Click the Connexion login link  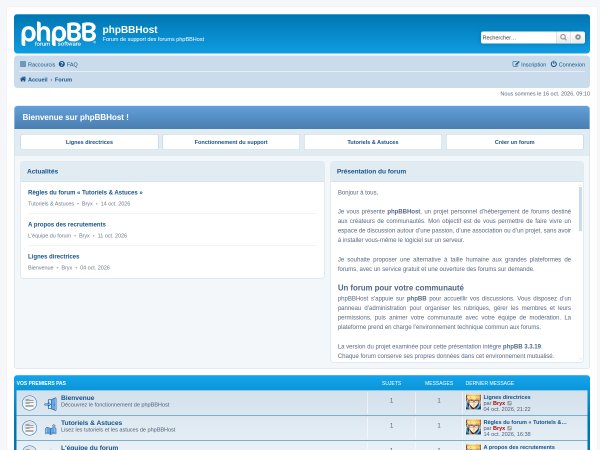pos(568,64)
